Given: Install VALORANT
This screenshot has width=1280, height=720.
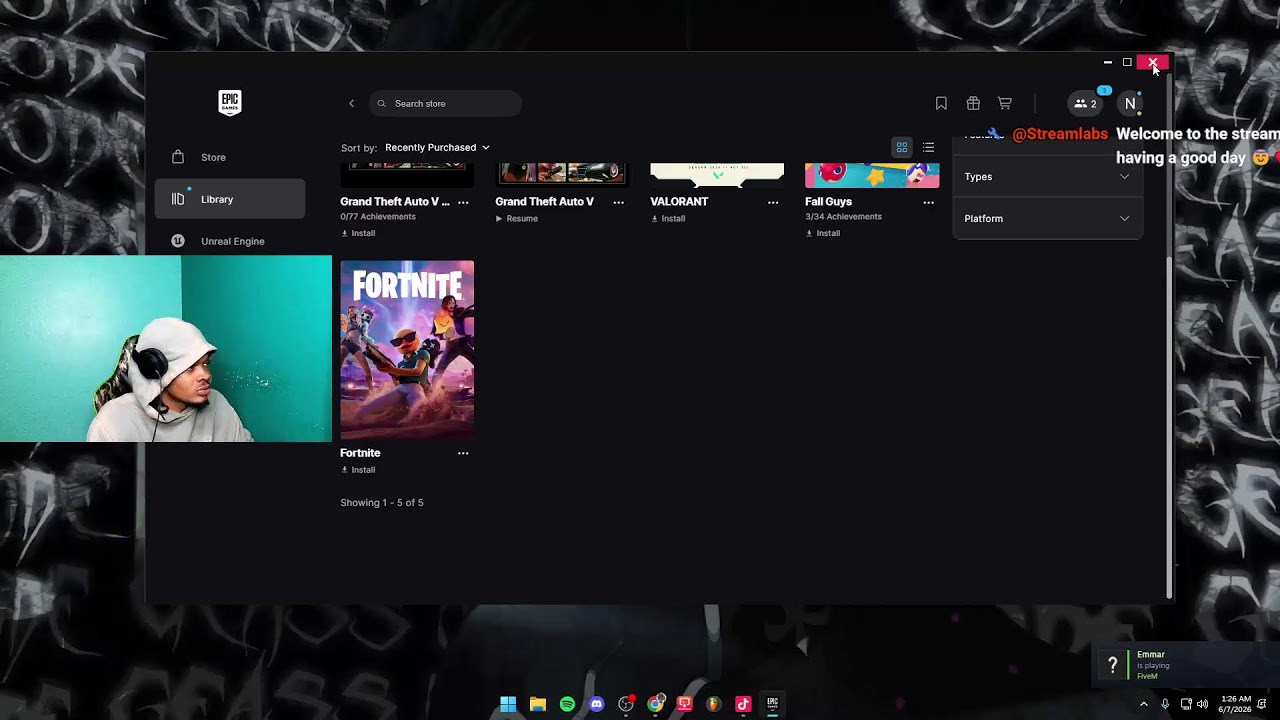Looking at the screenshot, I should [x=668, y=218].
